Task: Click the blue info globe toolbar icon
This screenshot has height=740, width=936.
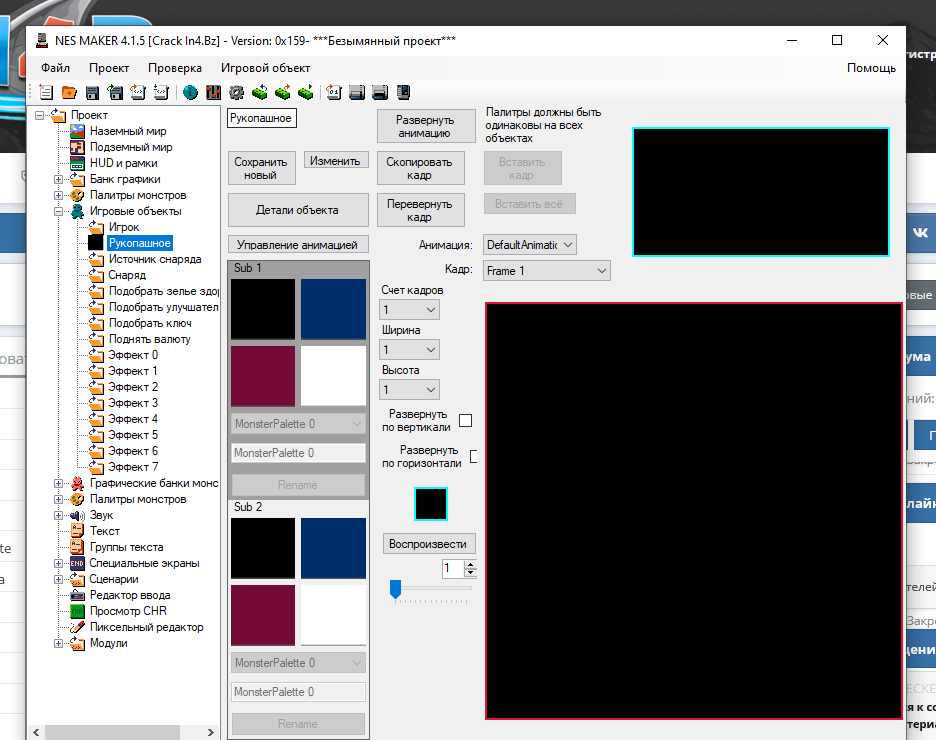Action: click(190, 93)
